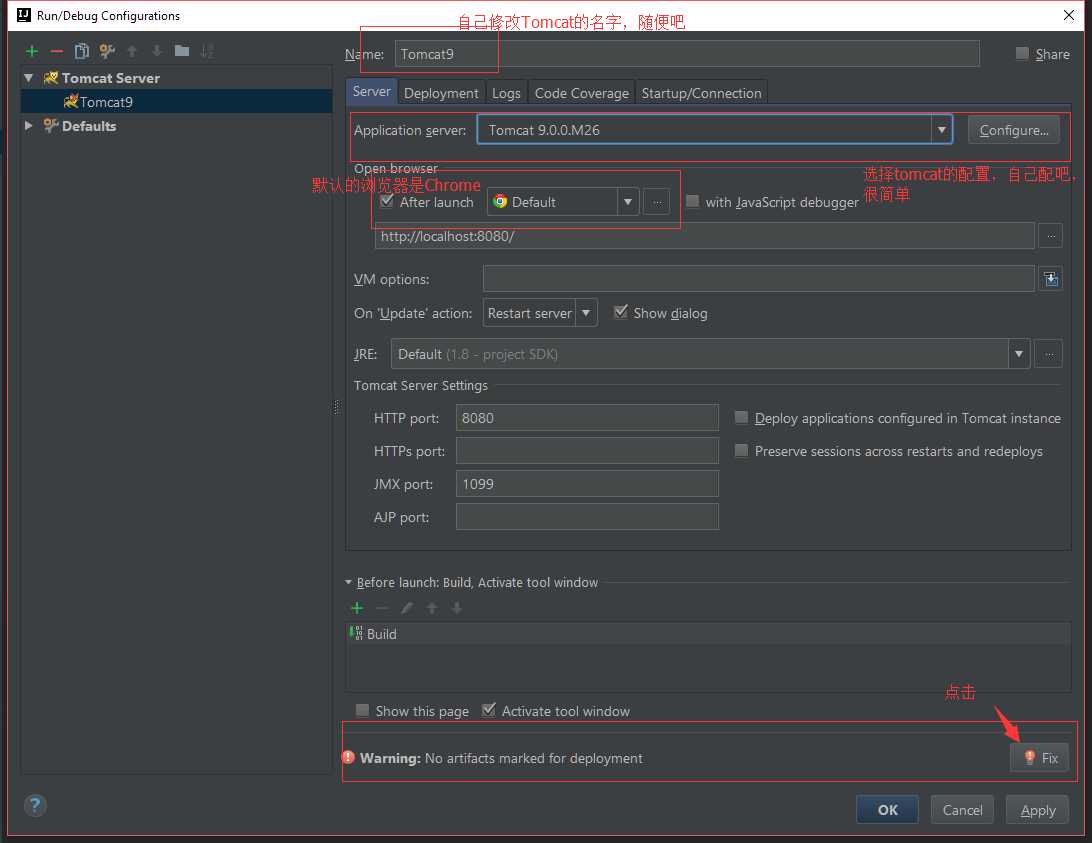The image size is (1092, 843).
Task: Switch to Deployment tab
Action: click(x=441, y=93)
